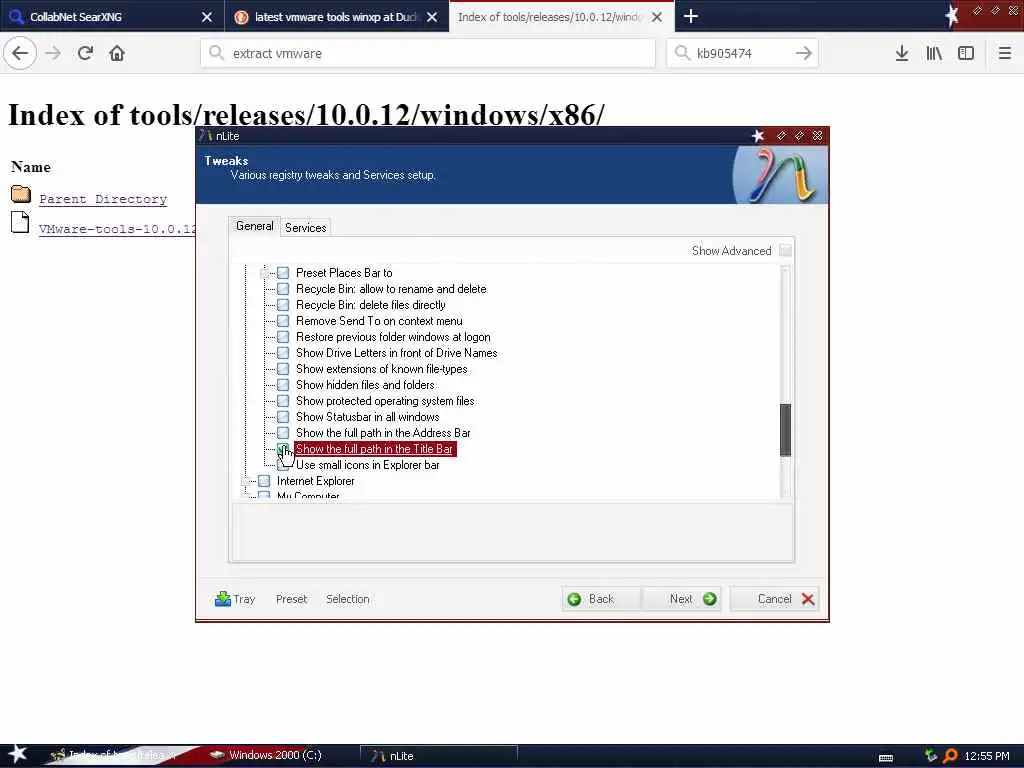Go back using browser back arrow

coord(20,53)
